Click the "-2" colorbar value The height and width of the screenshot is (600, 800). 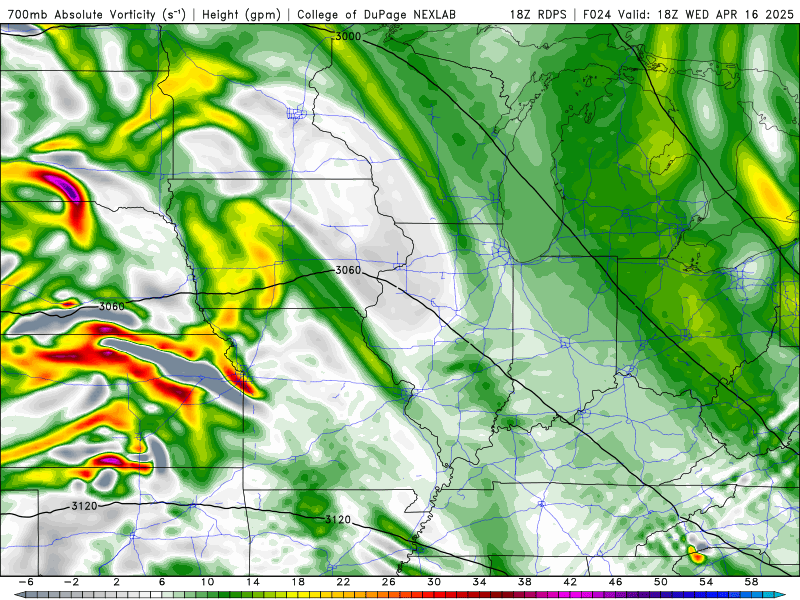pos(71,582)
